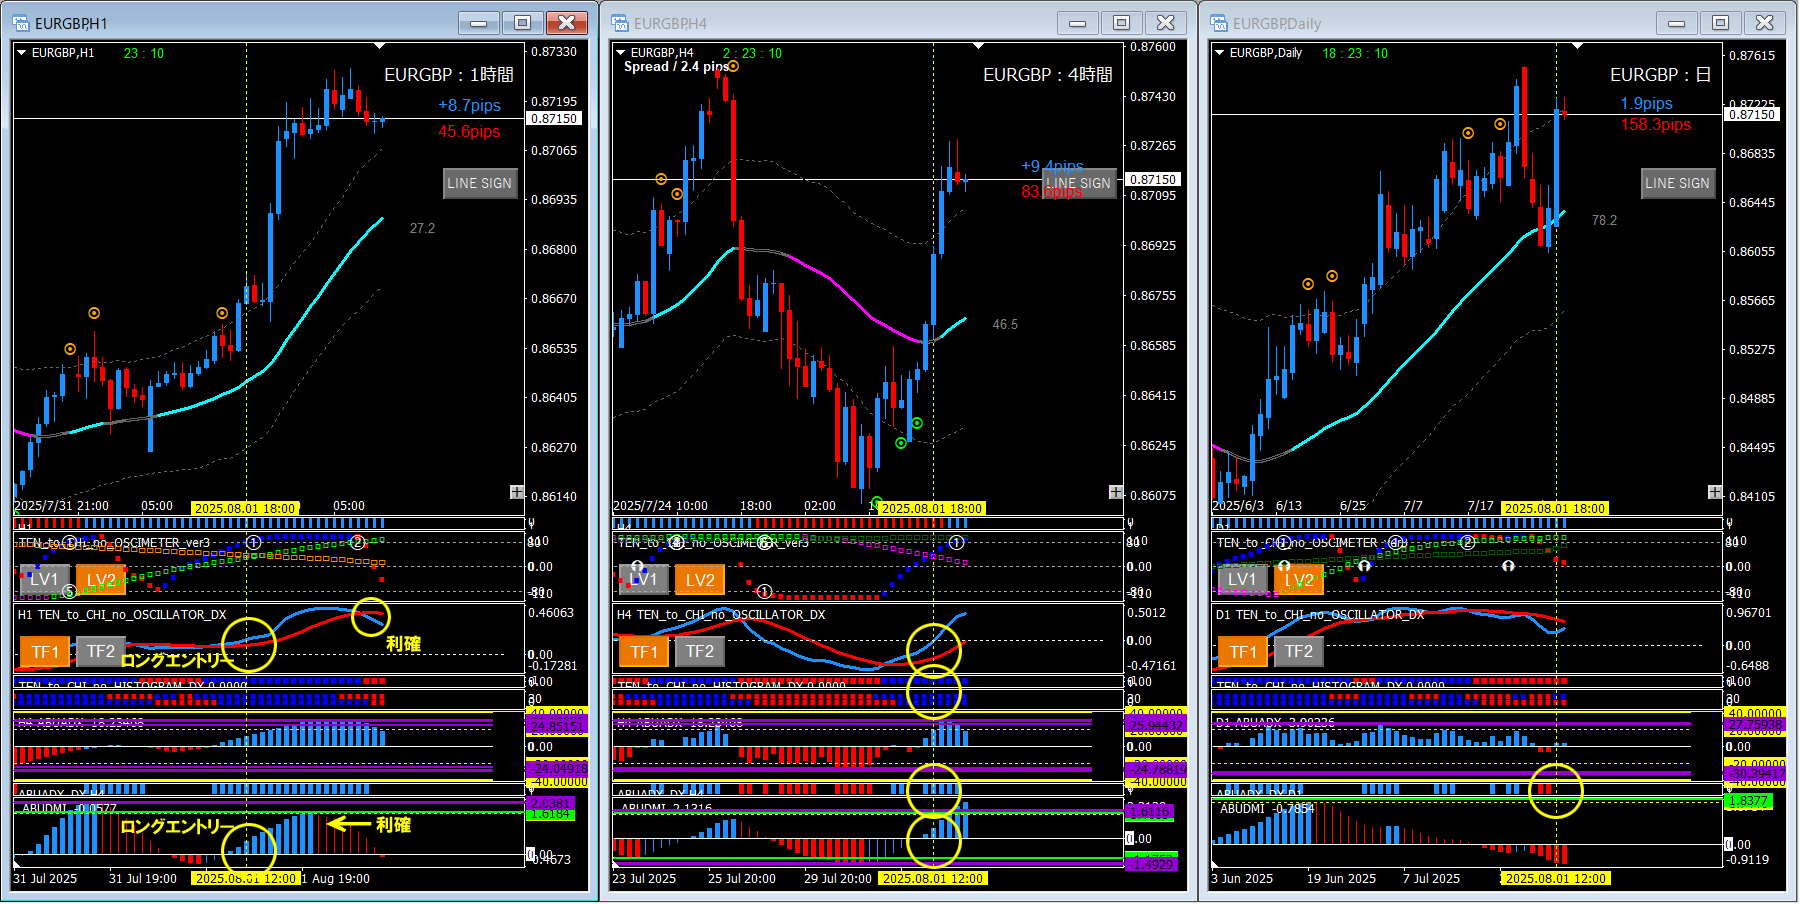
Task: Click the plus icon in the H4 chart corner
Action: [1116, 492]
